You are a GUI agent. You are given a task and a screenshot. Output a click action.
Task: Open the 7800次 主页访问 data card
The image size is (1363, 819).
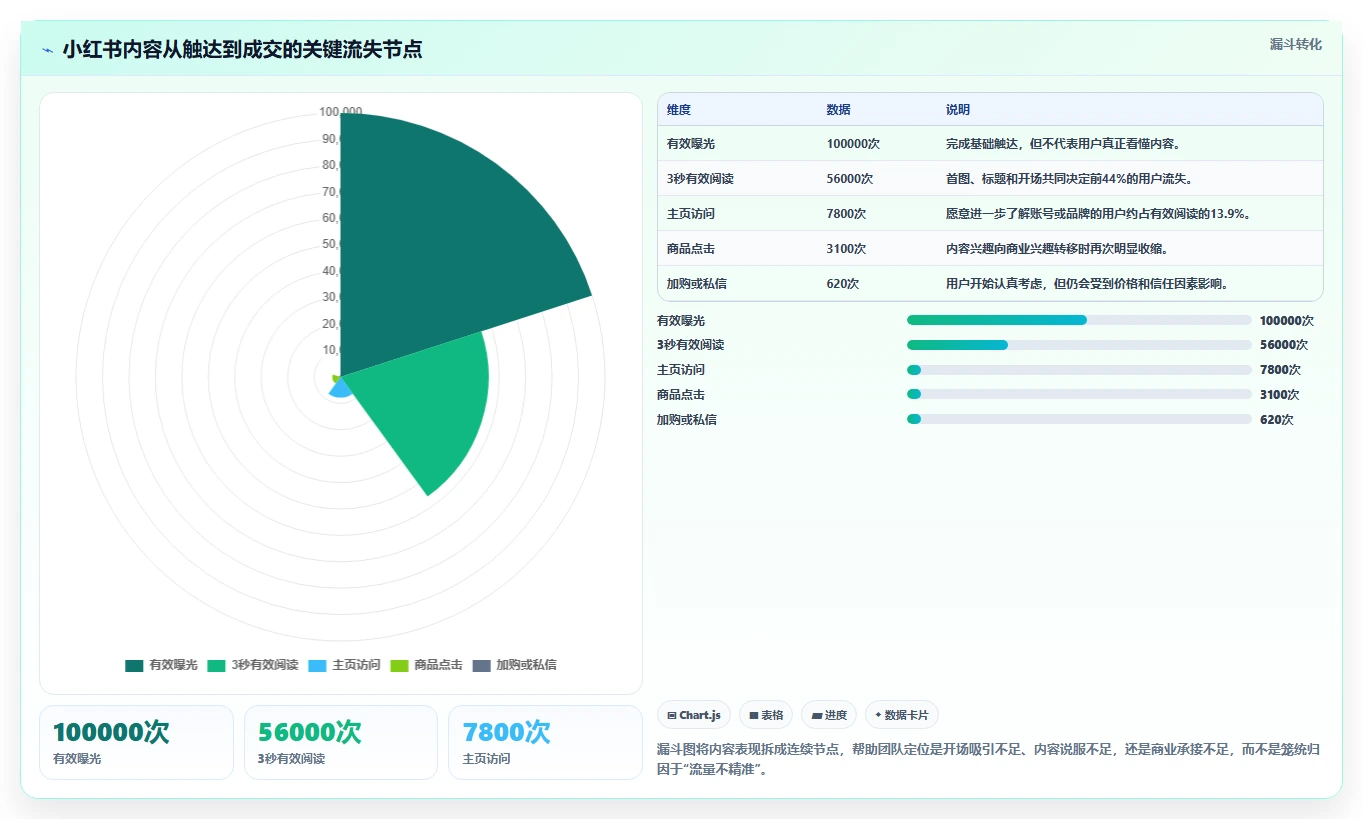[x=545, y=742]
